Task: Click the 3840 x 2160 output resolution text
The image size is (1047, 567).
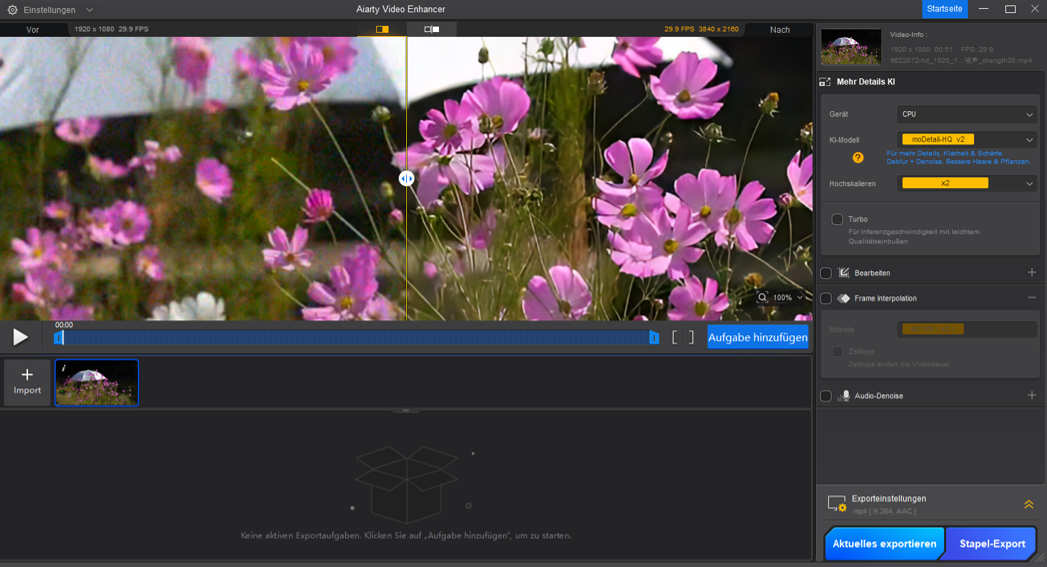Action: click(718, 29)
